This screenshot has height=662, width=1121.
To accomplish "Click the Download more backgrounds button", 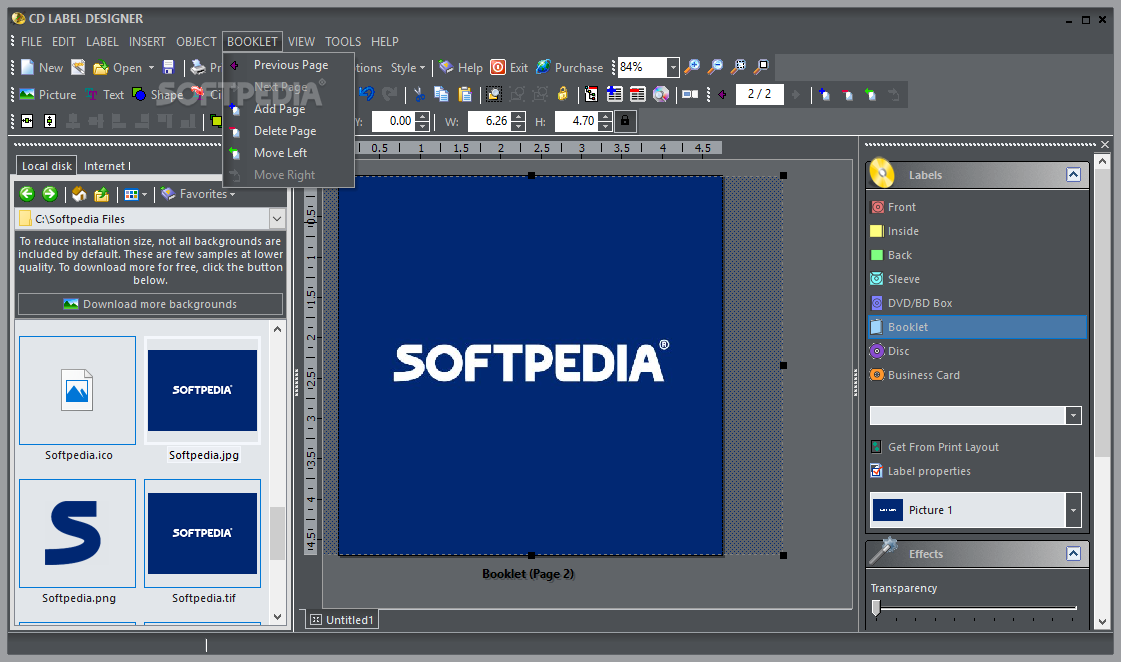I will (151, 304).
